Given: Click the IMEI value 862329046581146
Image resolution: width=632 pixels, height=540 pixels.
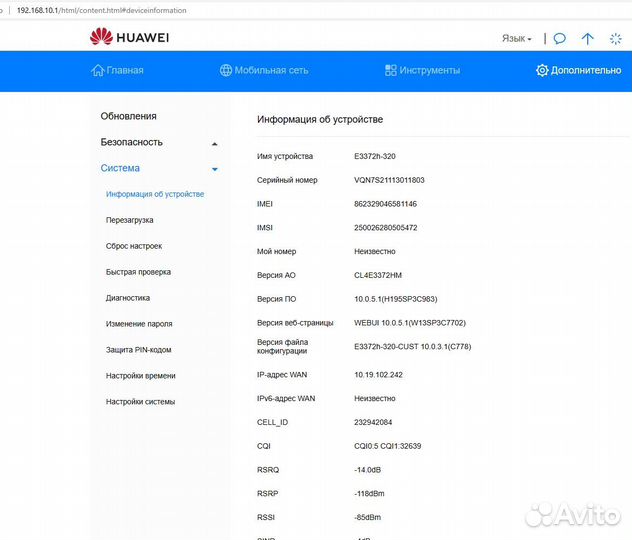Looking at the screenshot, I should coord(385,204).
